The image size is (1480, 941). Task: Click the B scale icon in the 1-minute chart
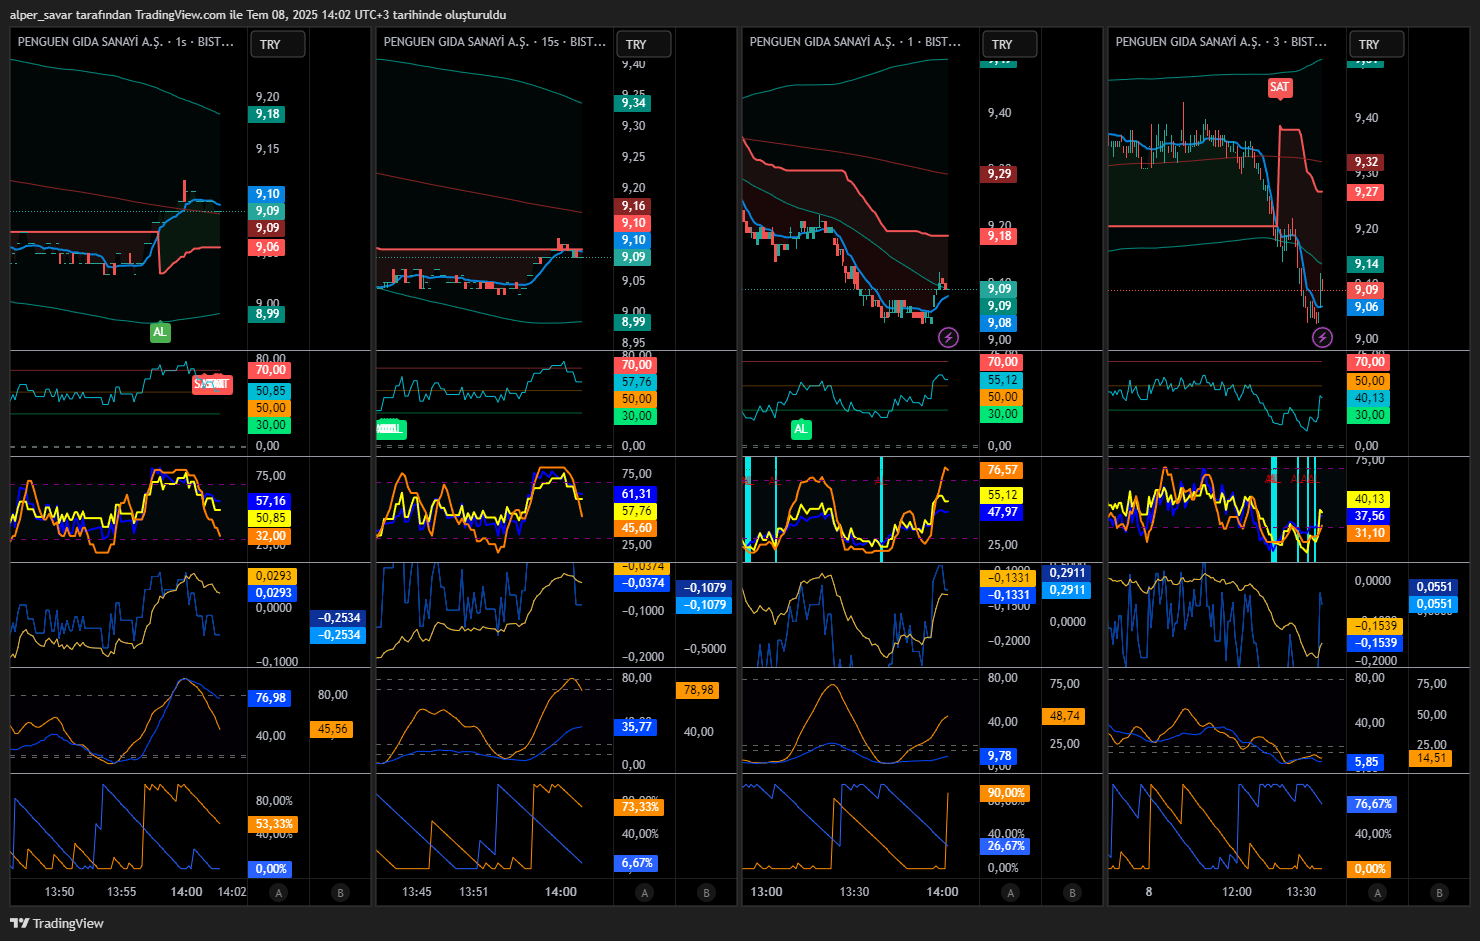[x=1073, y=893]
